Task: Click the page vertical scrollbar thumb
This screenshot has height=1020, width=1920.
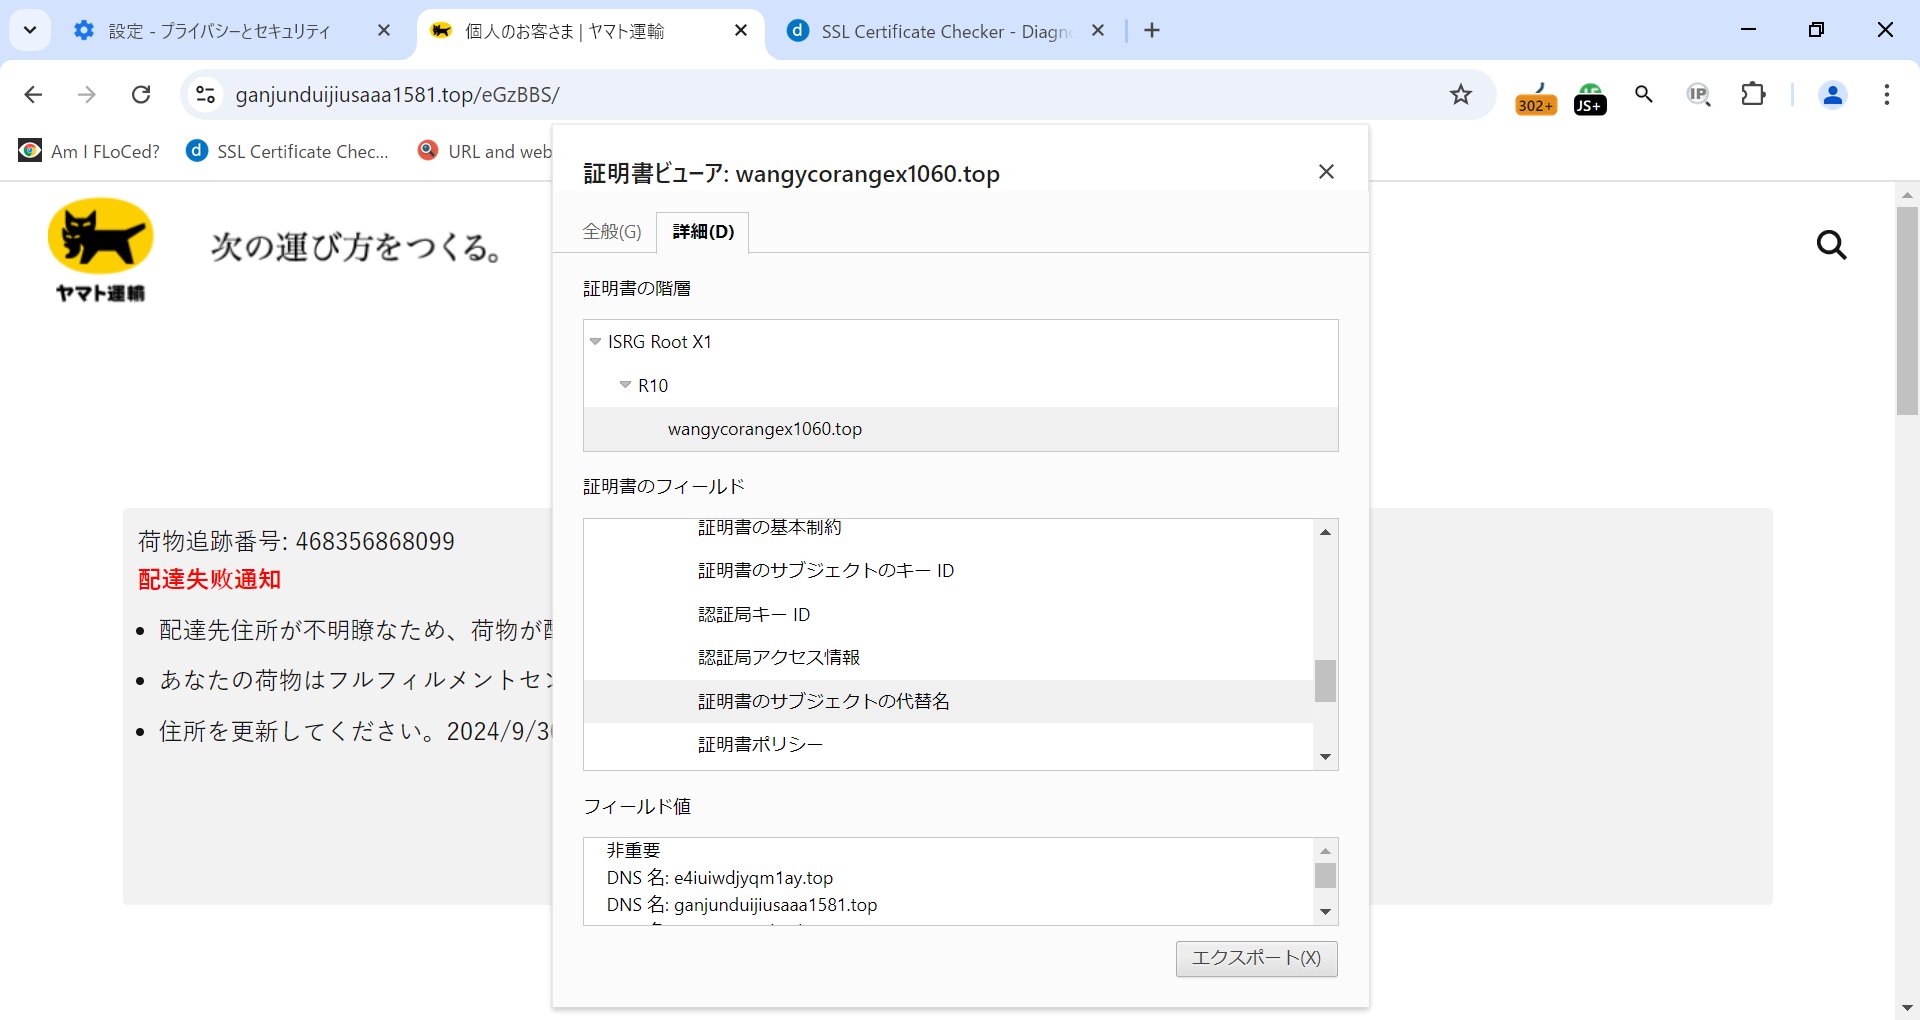Action: click(1907, 310)
